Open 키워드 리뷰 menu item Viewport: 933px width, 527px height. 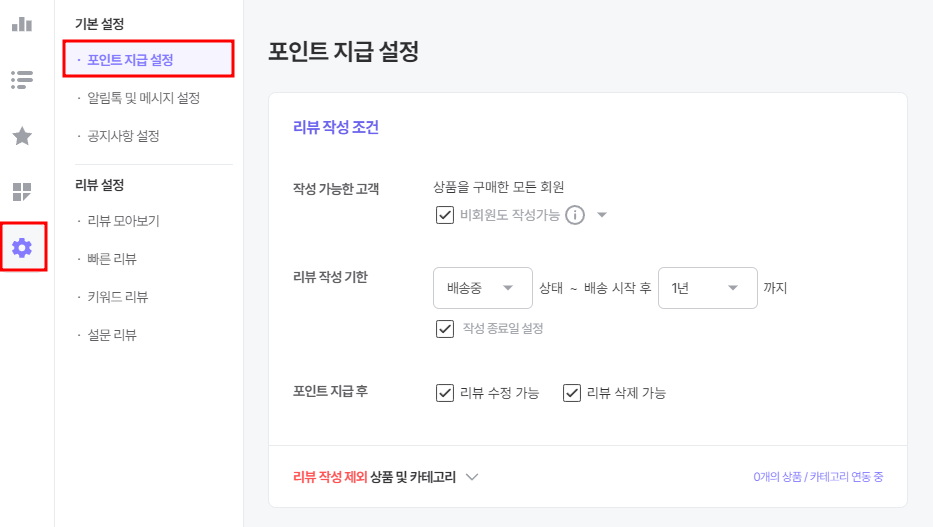tap(117, 297)
